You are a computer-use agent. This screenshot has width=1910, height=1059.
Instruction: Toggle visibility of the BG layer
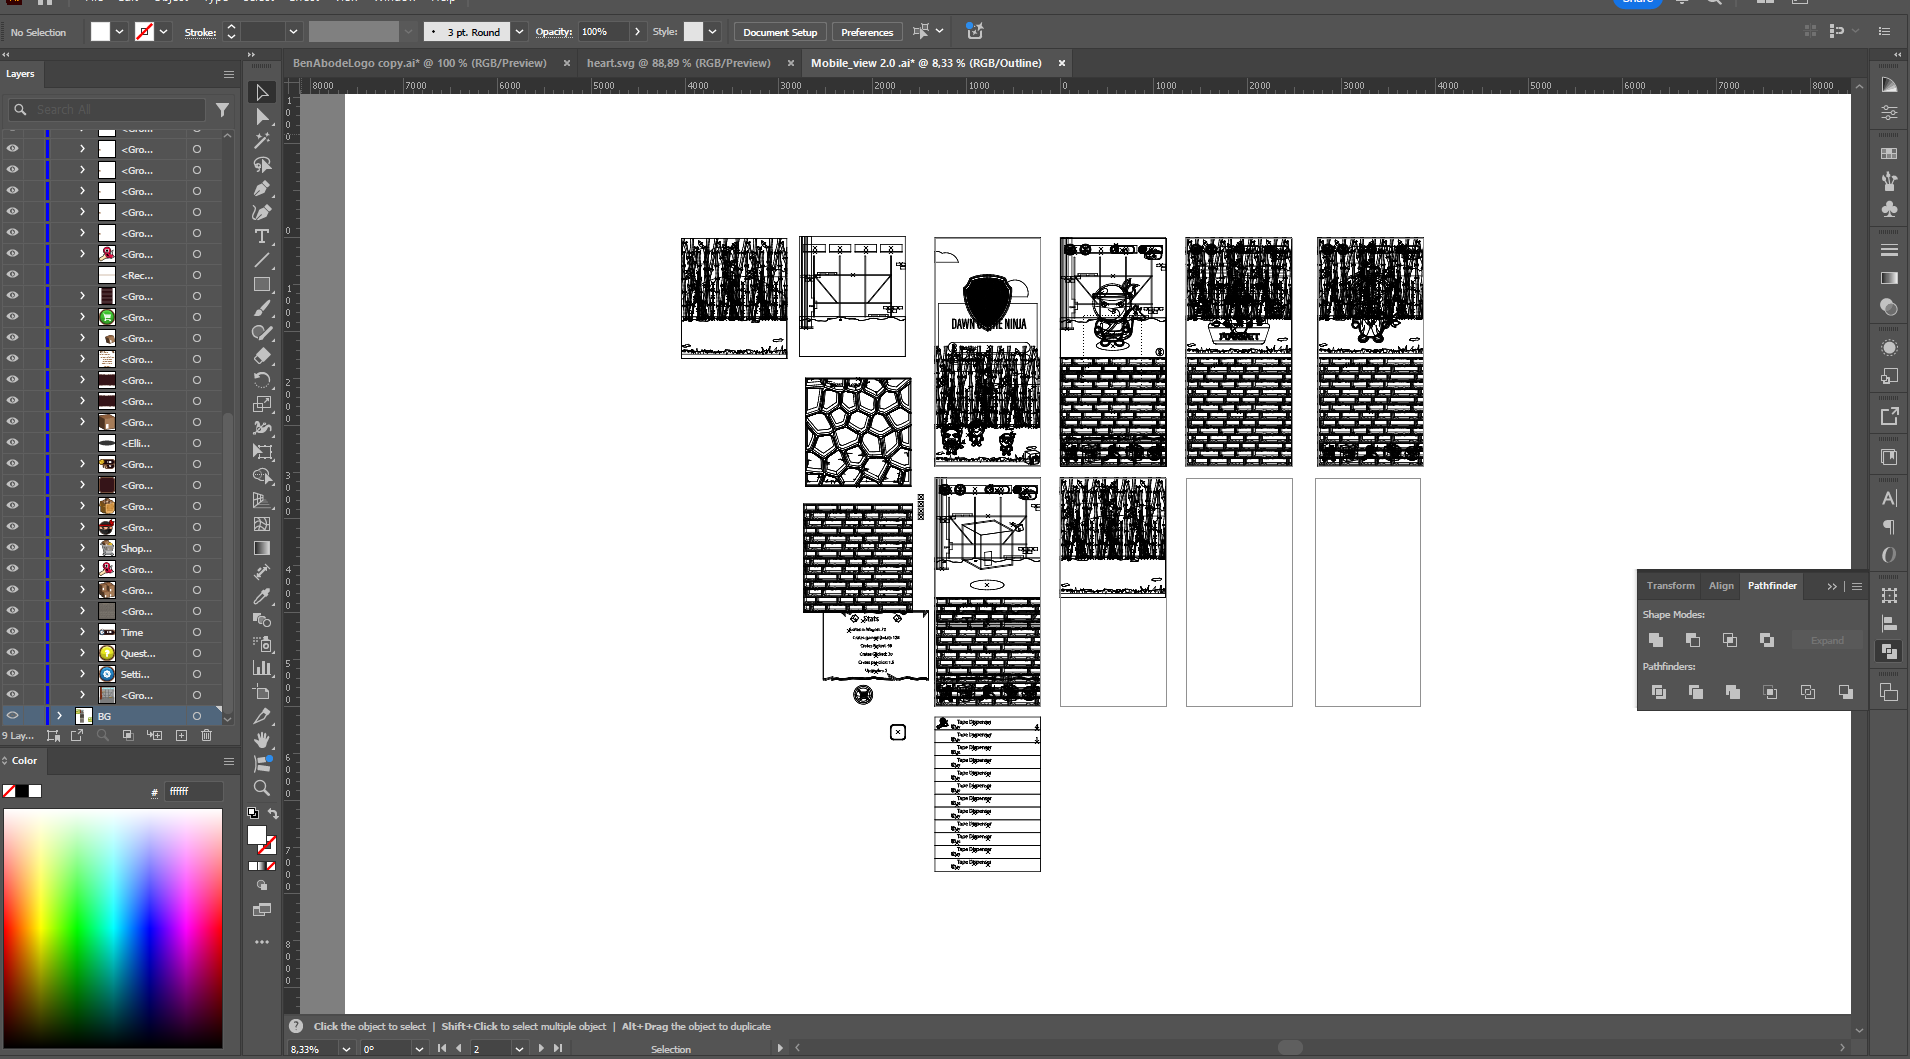[13, 716]
